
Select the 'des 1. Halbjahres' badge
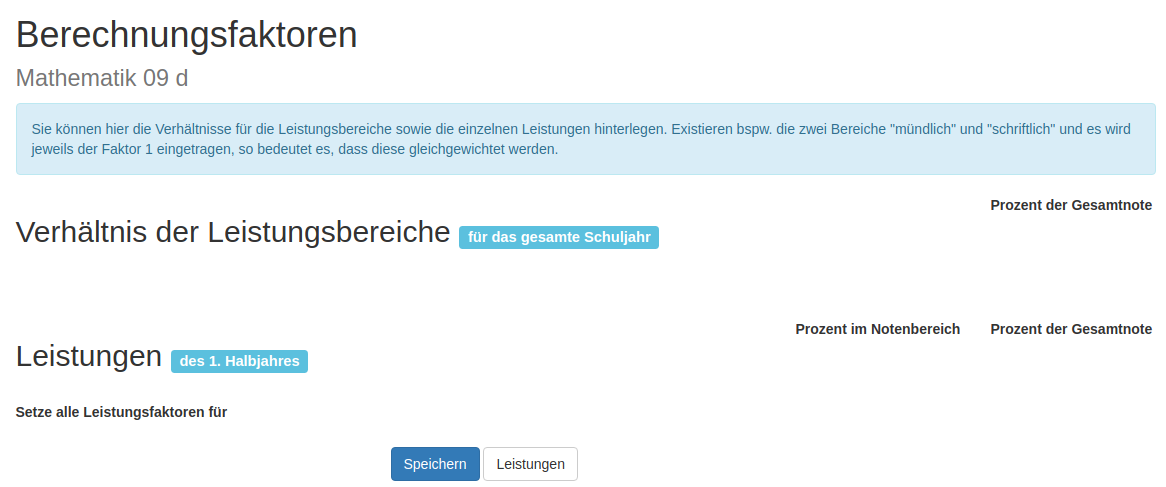(x=239, y=361)
